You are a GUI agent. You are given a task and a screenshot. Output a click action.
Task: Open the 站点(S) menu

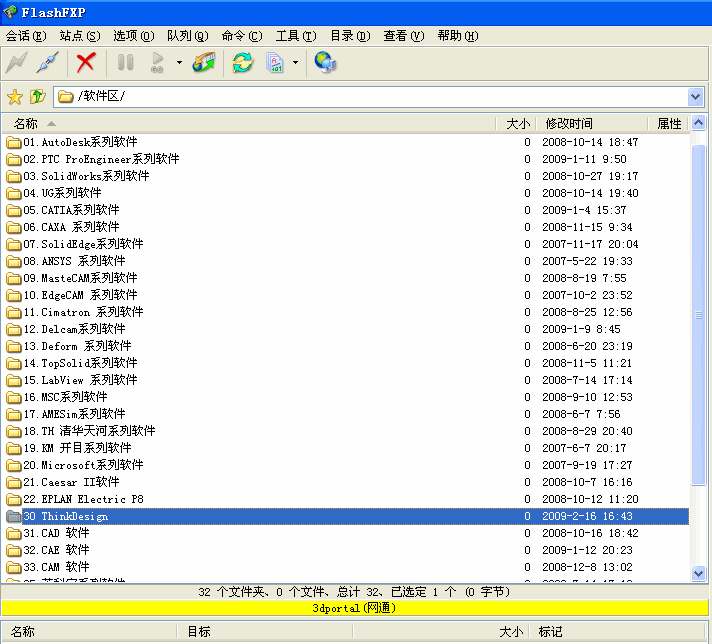point(80,36)
